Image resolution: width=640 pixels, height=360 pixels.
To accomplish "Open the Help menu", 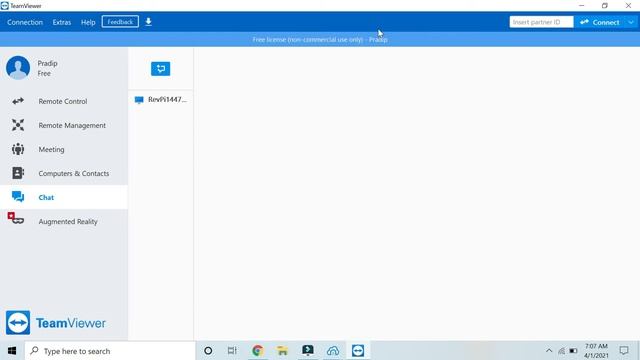I will [88, 22].
